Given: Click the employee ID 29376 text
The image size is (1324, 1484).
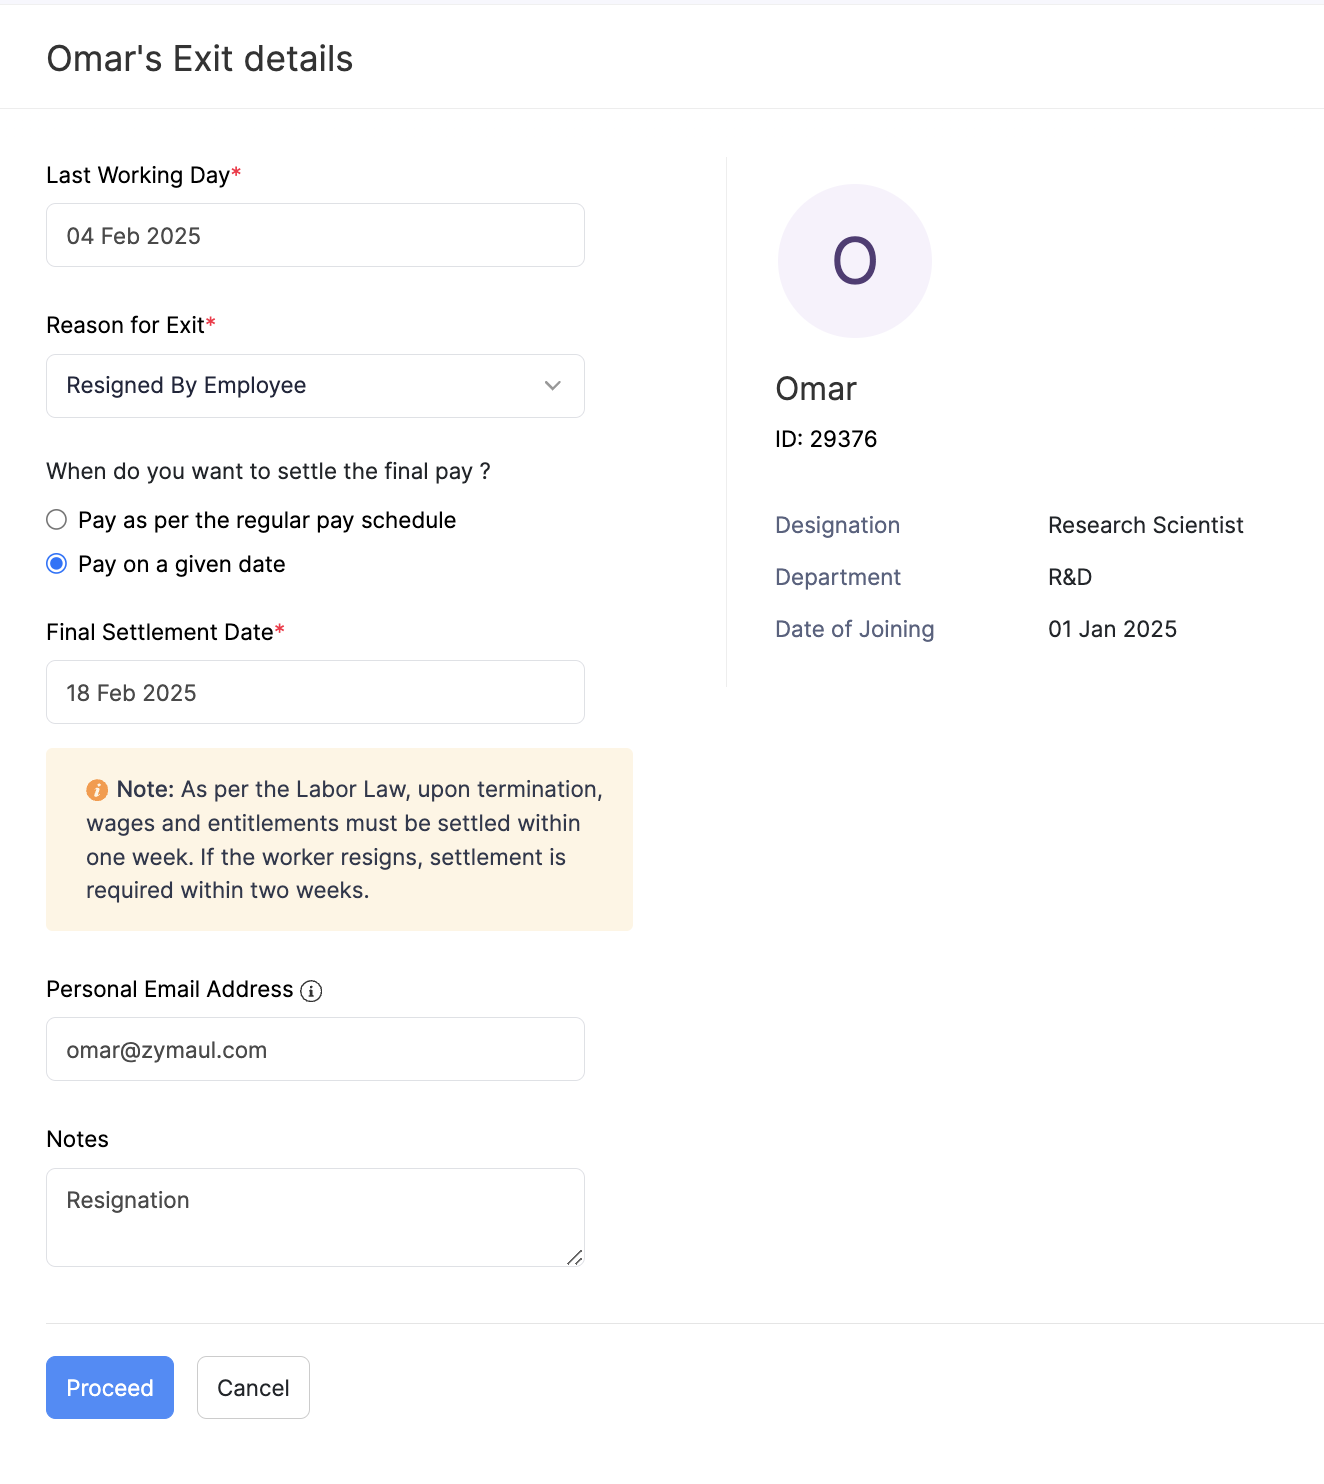Looking at the screenshot, I should pyautogui.click(x=826, y=439).
